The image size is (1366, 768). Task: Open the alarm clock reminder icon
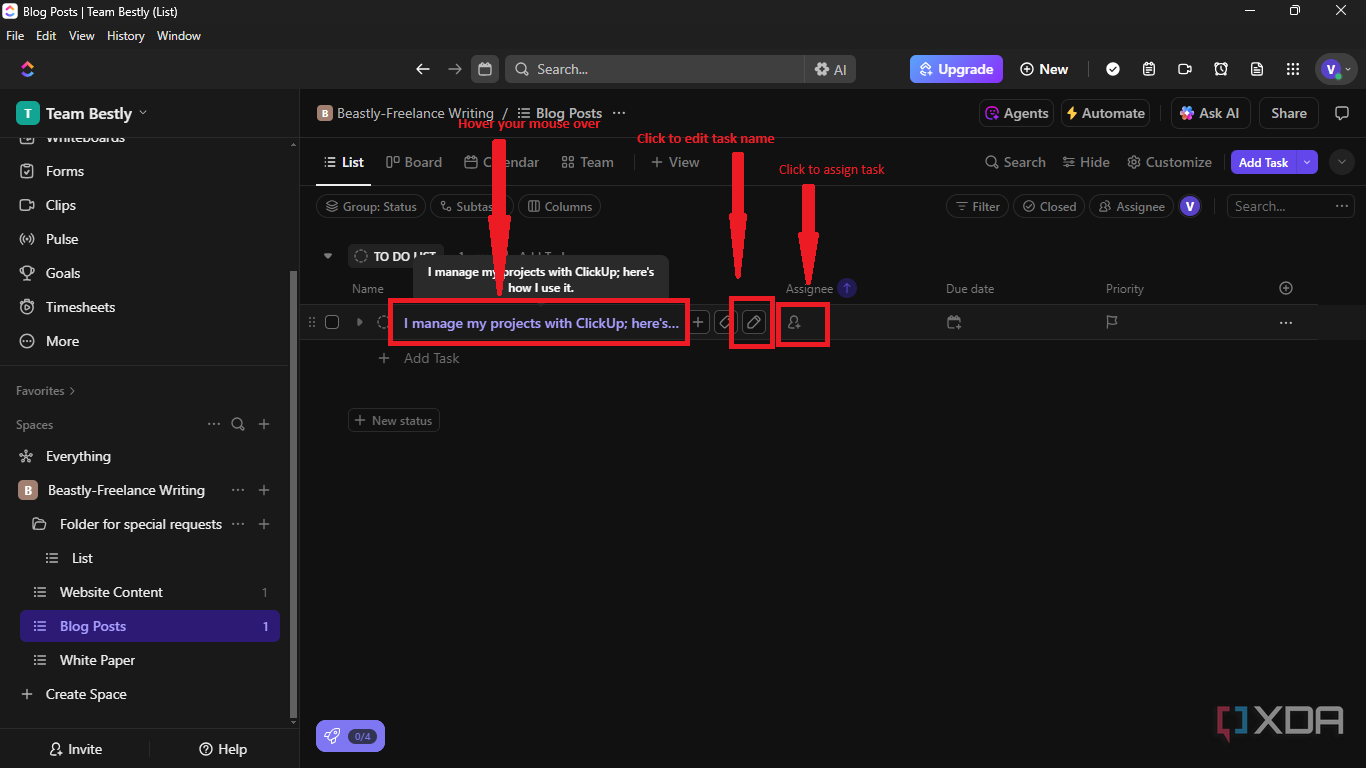click(1221, 69)
